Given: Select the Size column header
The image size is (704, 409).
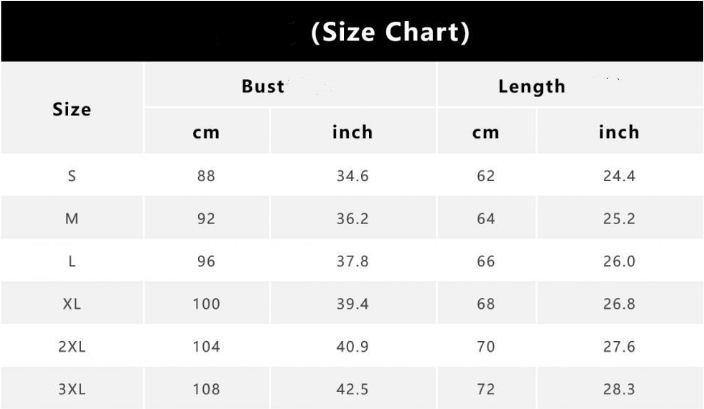Looking at the screenshot, I should (71, 109).
